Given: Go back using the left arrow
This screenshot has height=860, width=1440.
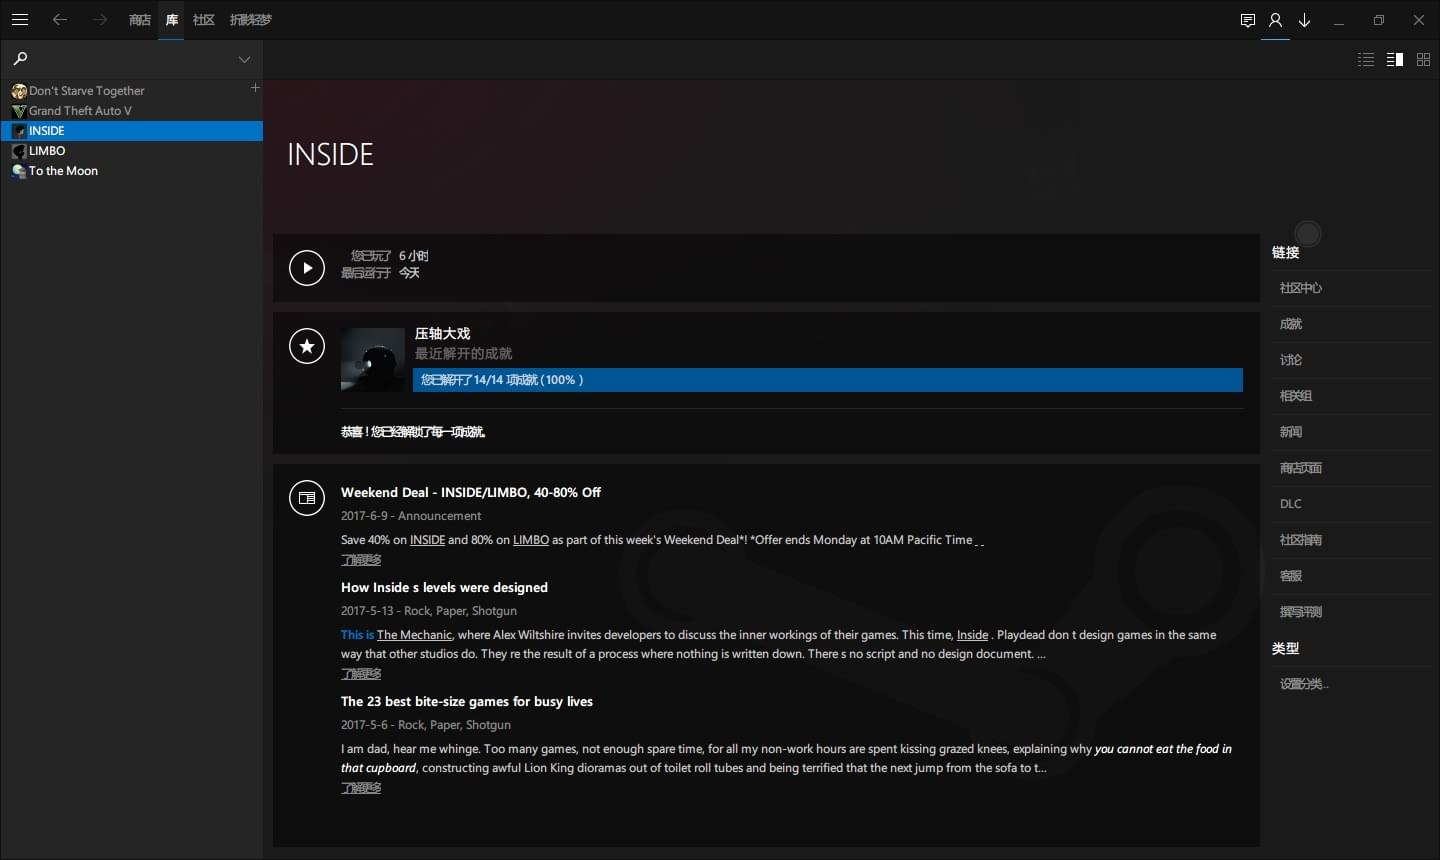Looking at the screenshot, I should click(x=60, y=20).
